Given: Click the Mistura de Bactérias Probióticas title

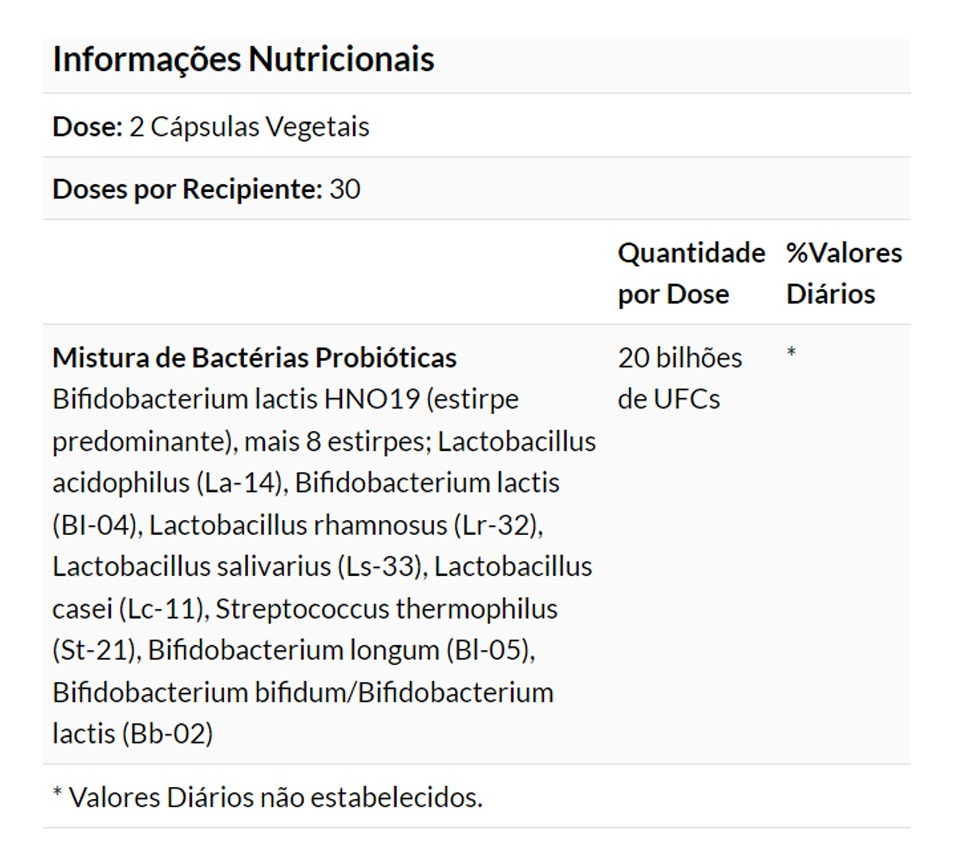Looking at the screenshot, I should [254, 357].
